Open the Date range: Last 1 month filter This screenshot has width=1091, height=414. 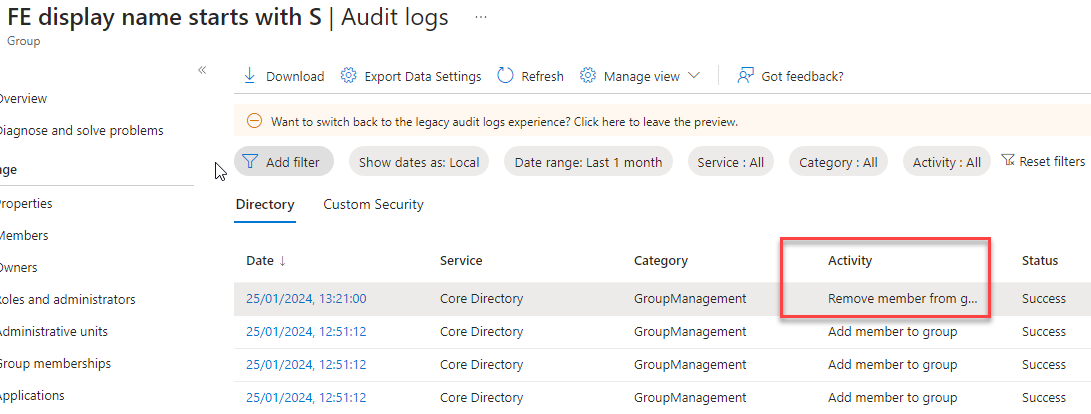pyautogui.click(x=588, y=162)
